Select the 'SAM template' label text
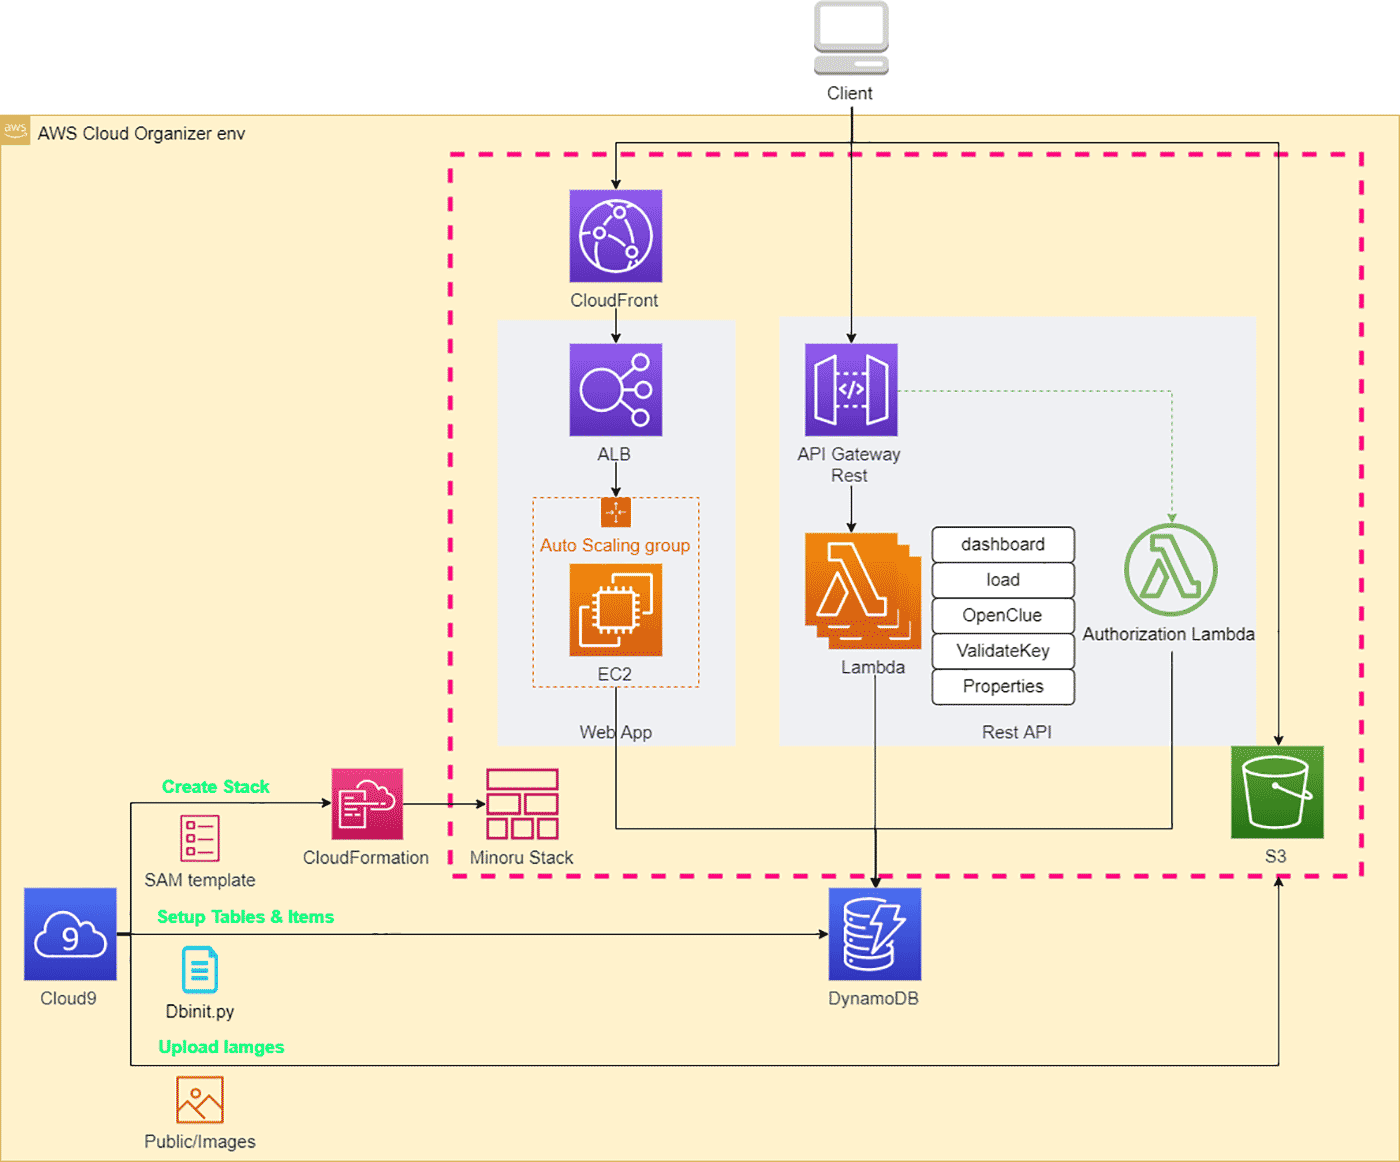 click(200, 880)
